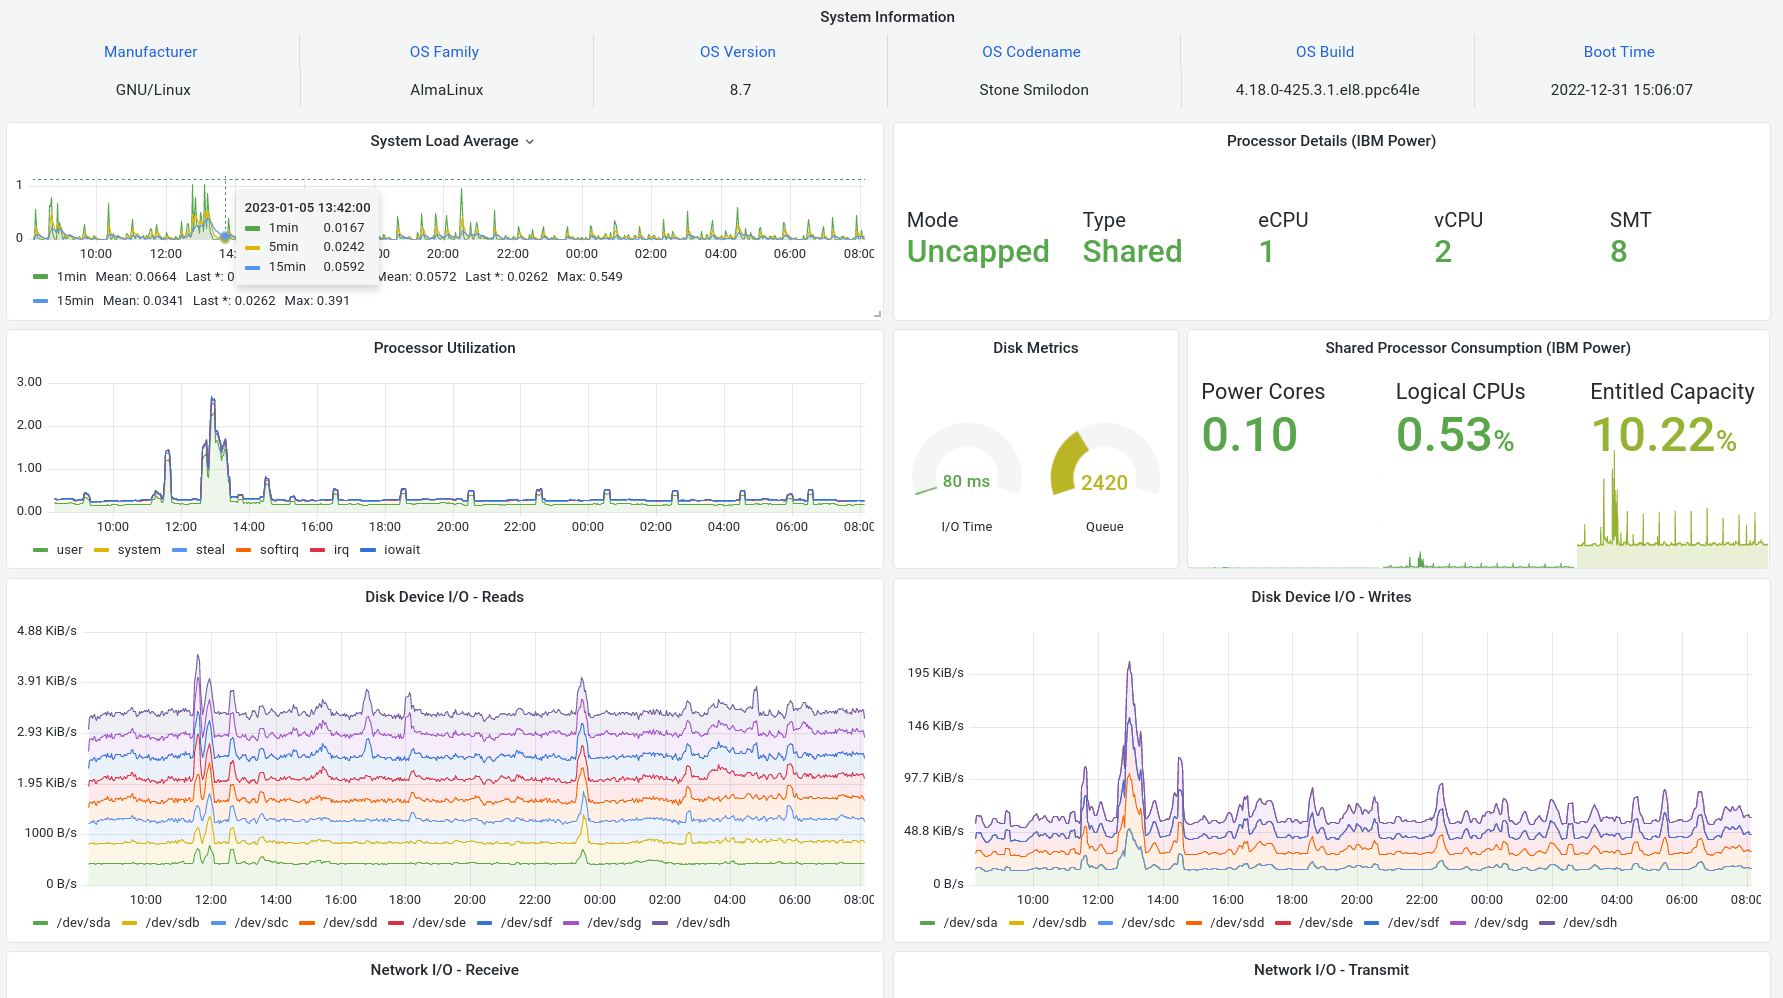The width and height of the screenshot is (1783, 998).
Task: Toggle /dev/sdb in Disk Reads legend
Action: click(172, 923)
